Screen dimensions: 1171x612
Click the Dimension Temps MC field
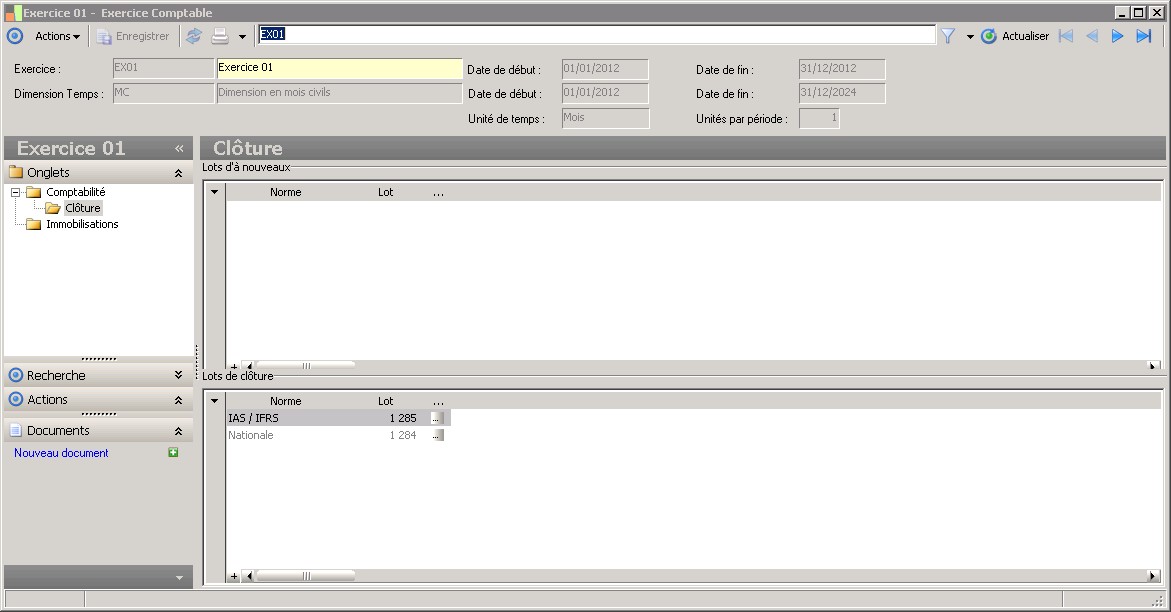[163, 93]
